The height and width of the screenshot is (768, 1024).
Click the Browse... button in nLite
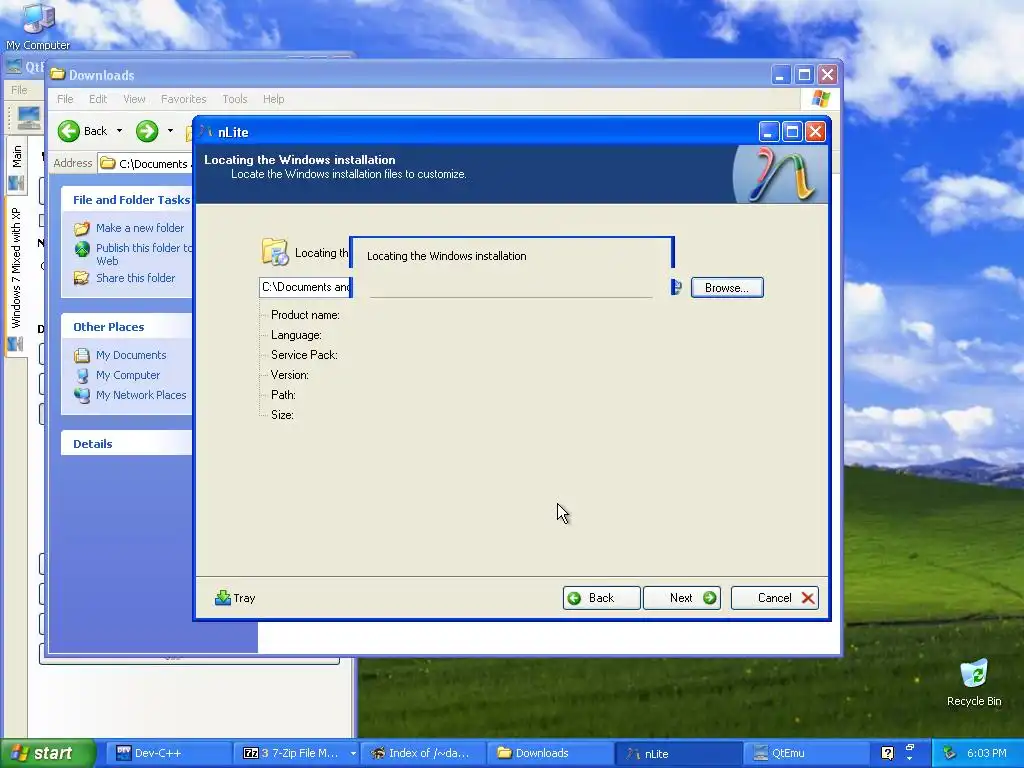(727, 288)
